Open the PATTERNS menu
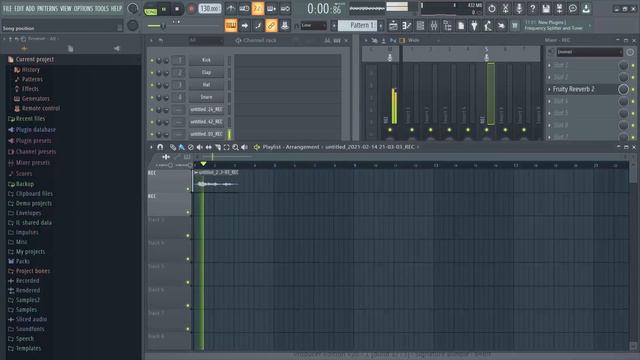 click(x=47, y=8)
